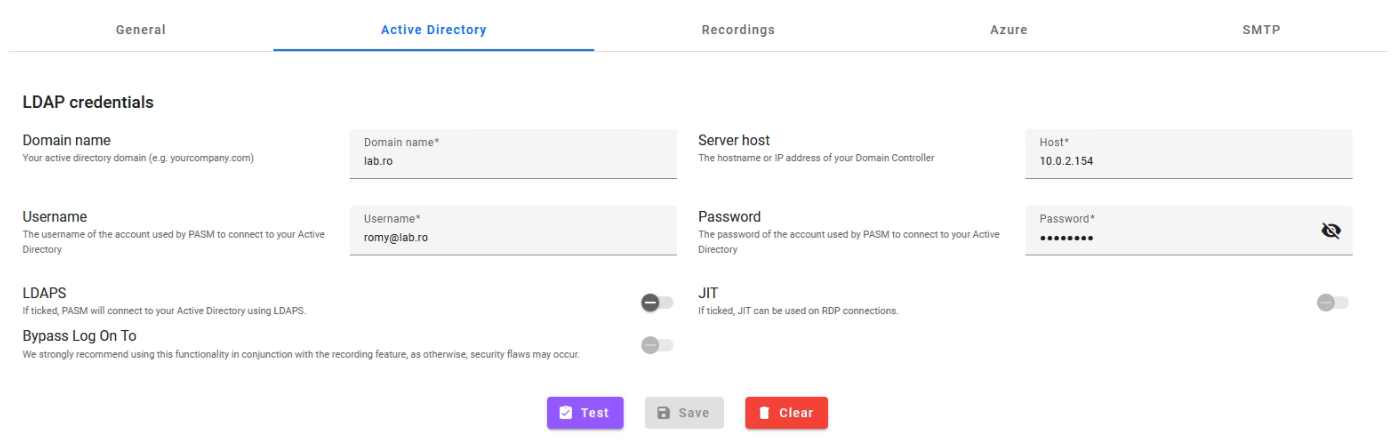Click the Domain name description text
Image resolution: width=1395 pixels, height=442 pixels.
pyautogui.click(x=138, y=158)
